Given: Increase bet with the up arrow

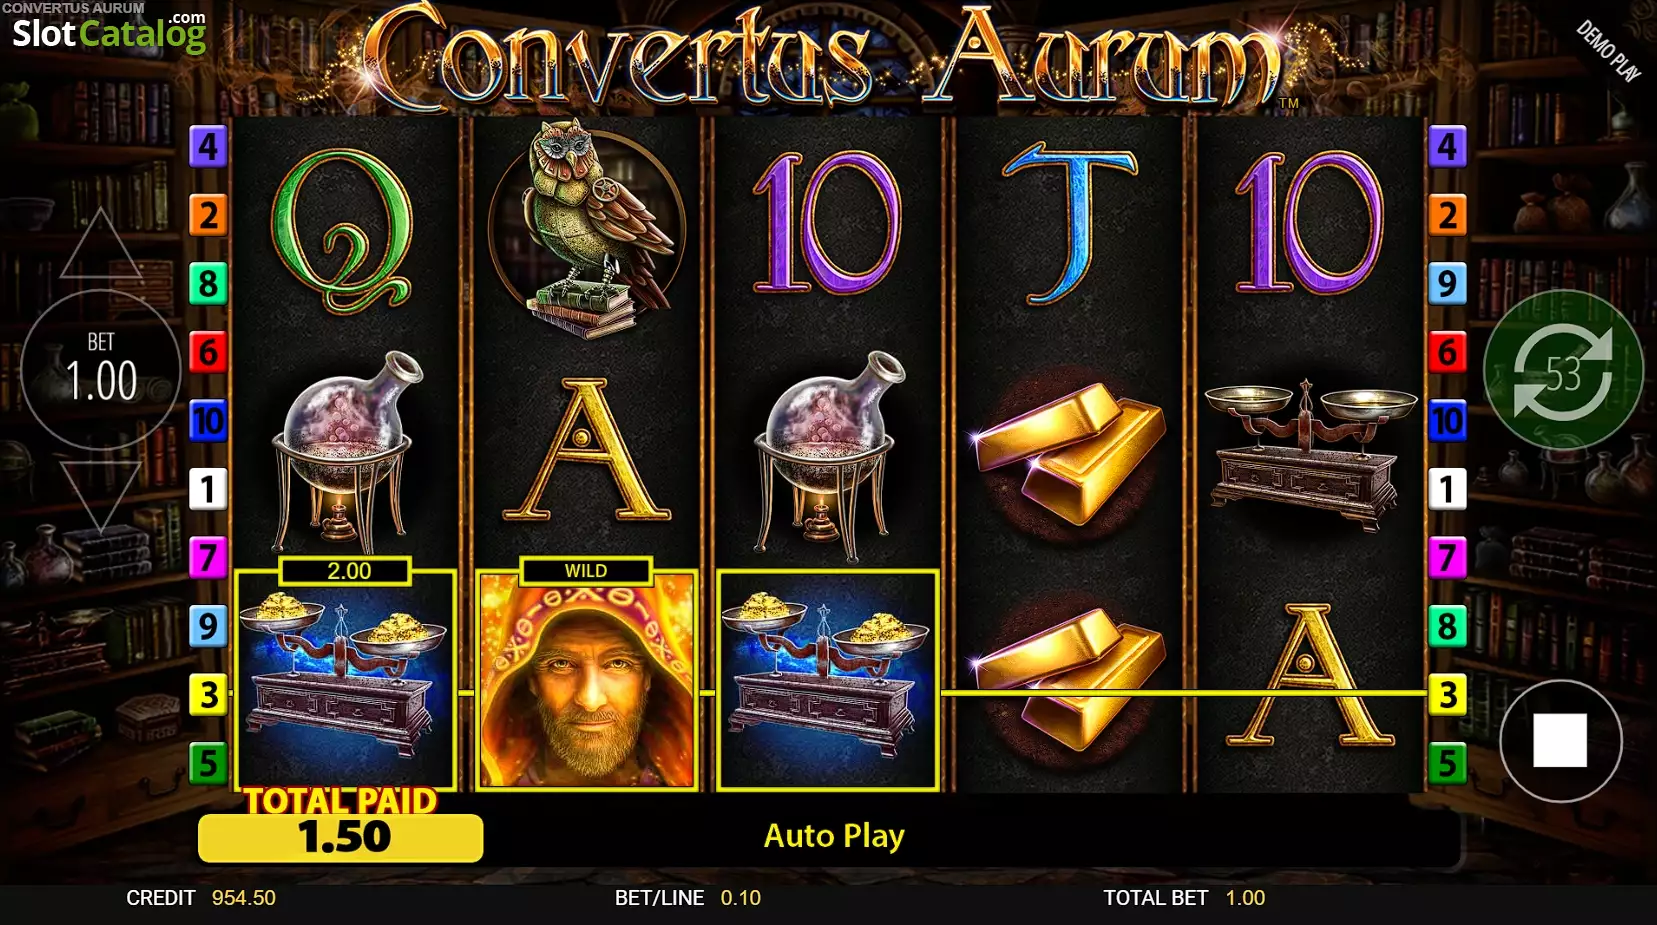Looking at the screenshot, I should pos(100,245).
